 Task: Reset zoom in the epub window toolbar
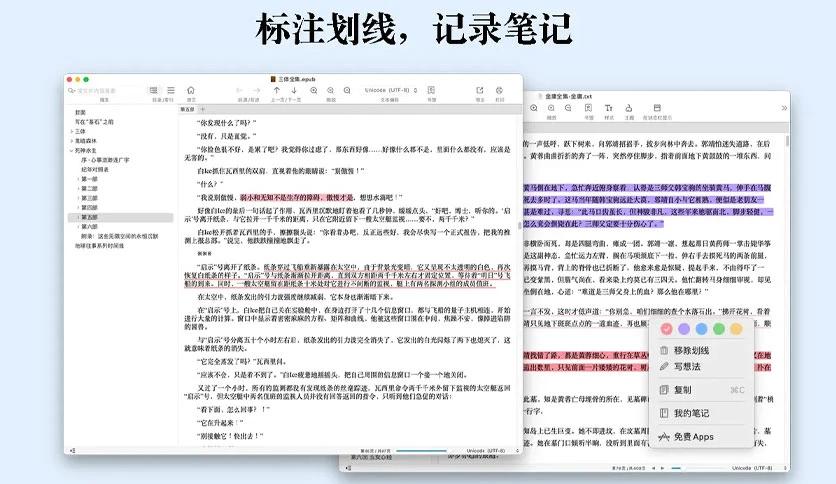point(331,90)
